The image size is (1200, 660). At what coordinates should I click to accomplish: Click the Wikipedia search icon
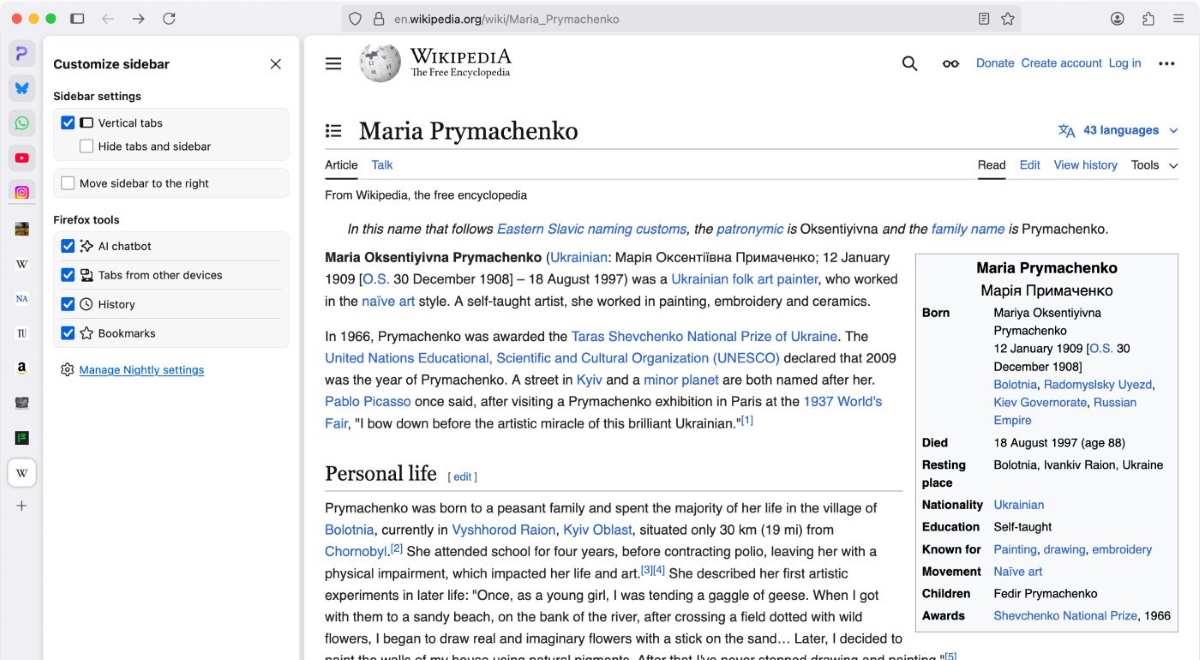pos(909,62)
